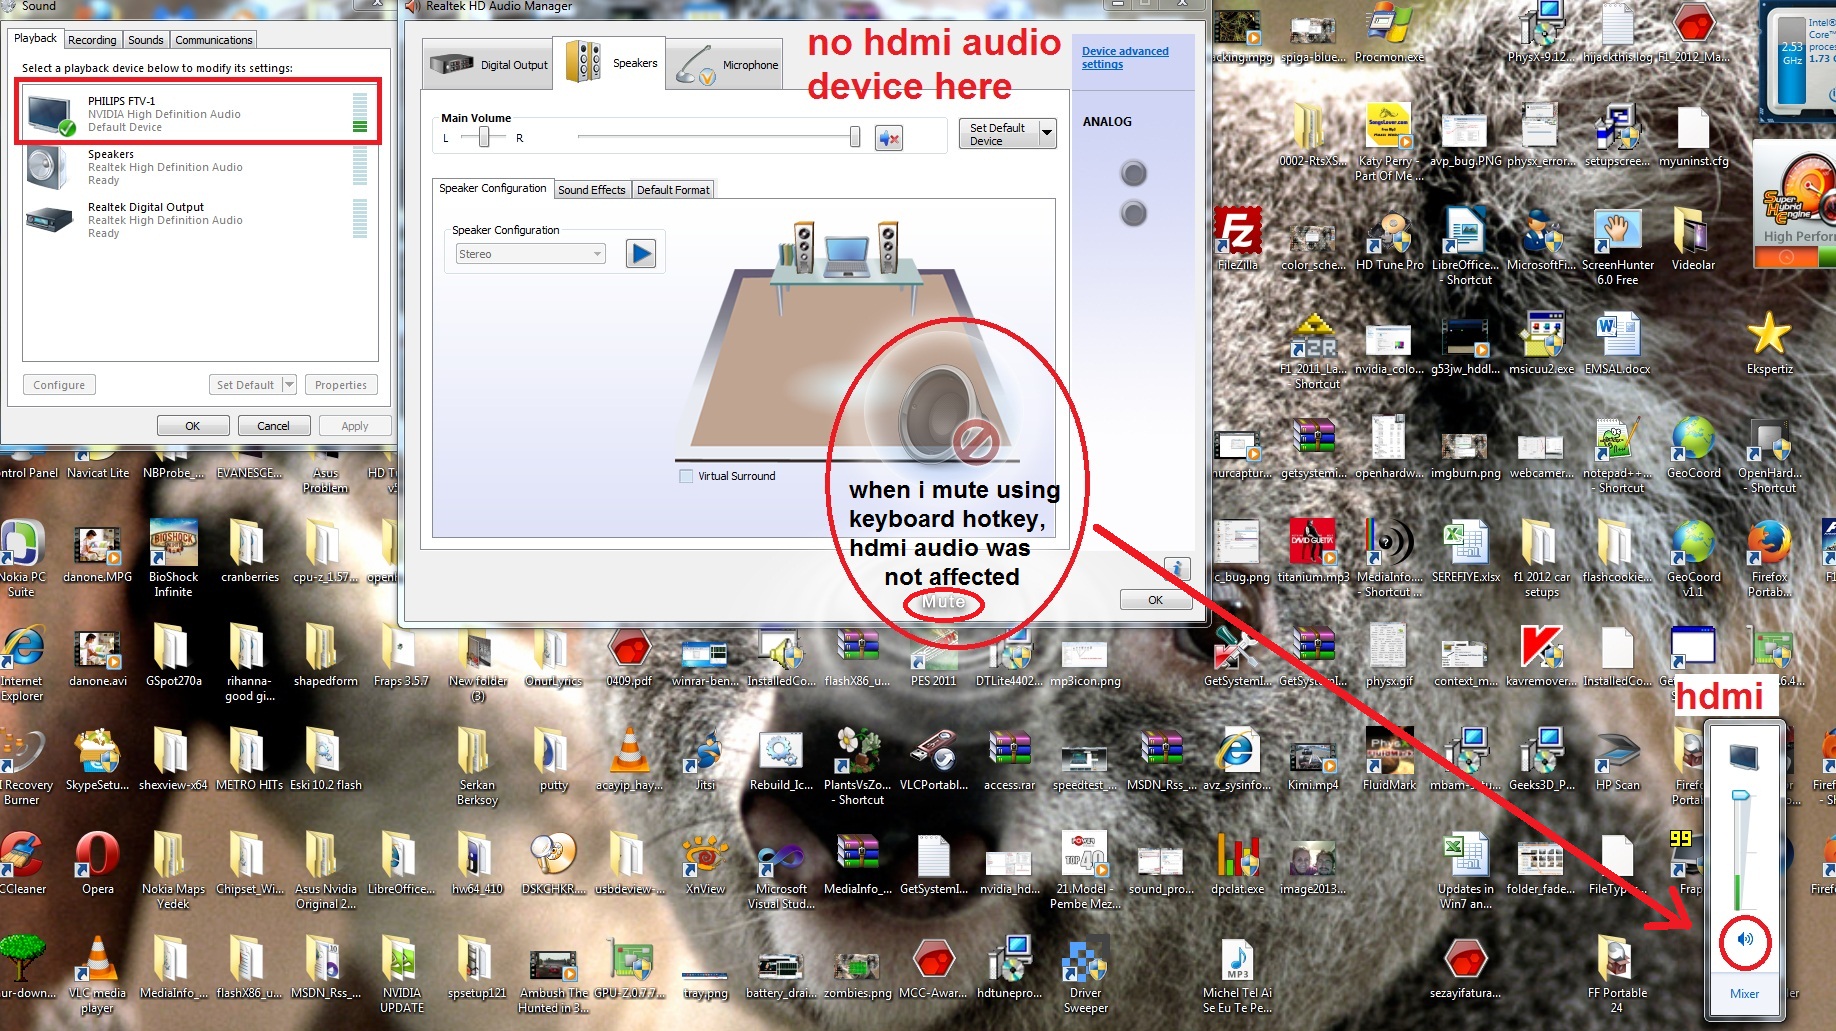Switch to the Digital Output tab
Image resolution: width=1836 pixels, height=1031 pixels.
point(489,65)
